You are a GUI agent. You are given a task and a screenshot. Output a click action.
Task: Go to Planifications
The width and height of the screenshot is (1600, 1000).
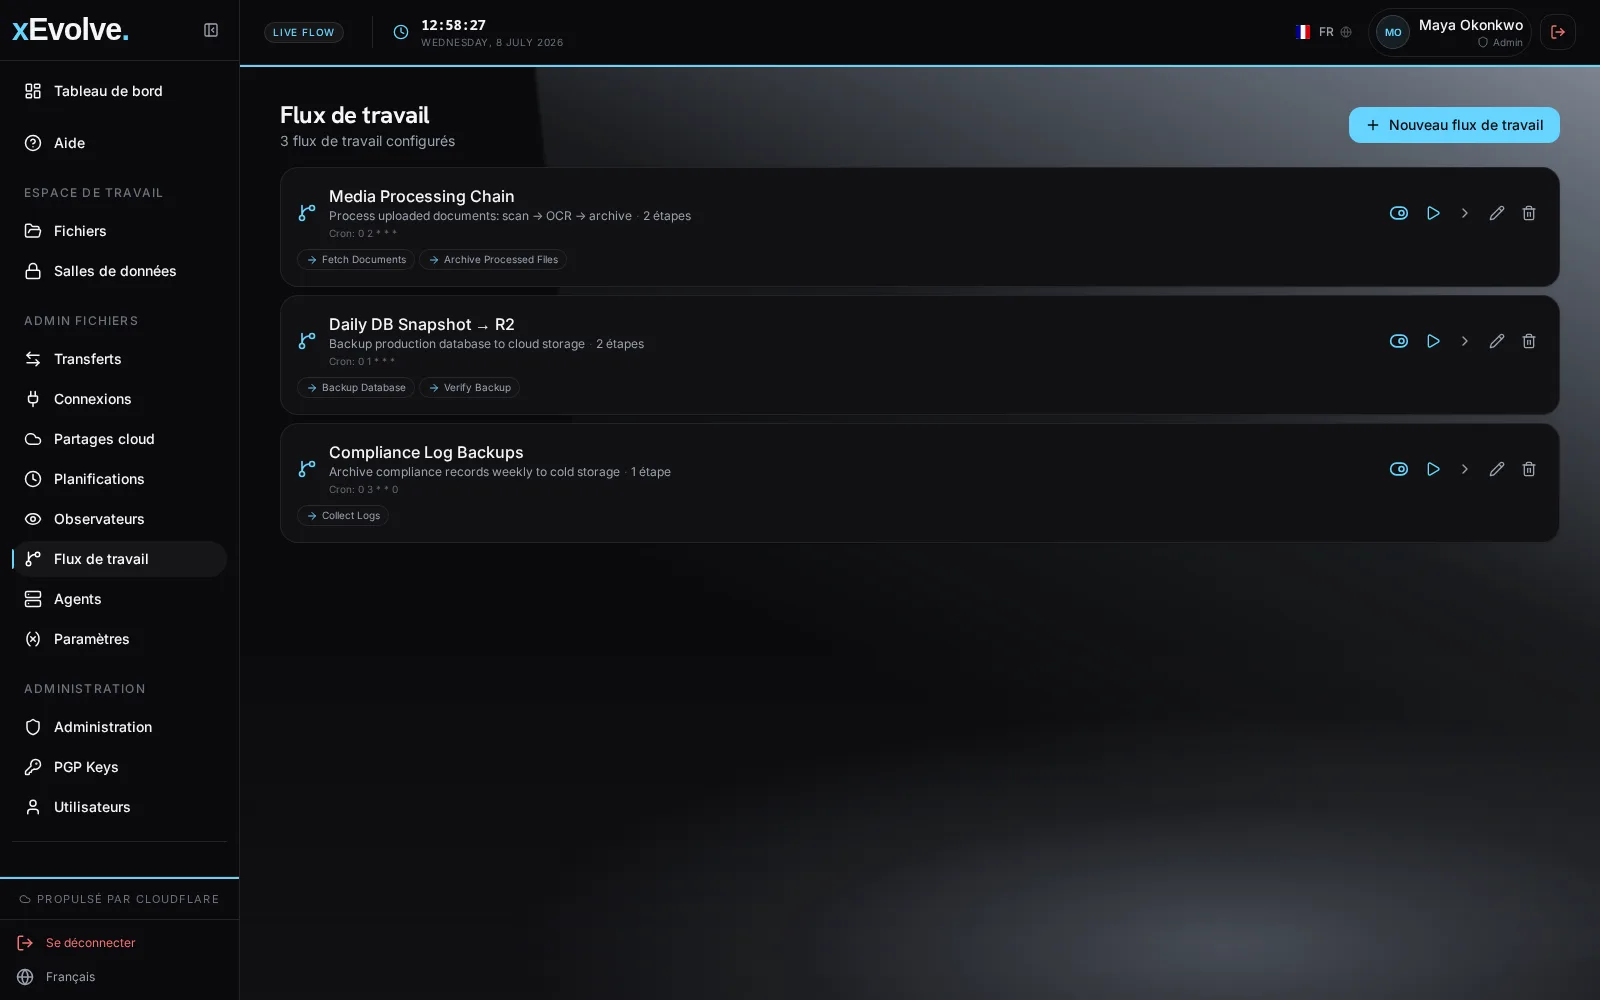click(119, 479)
